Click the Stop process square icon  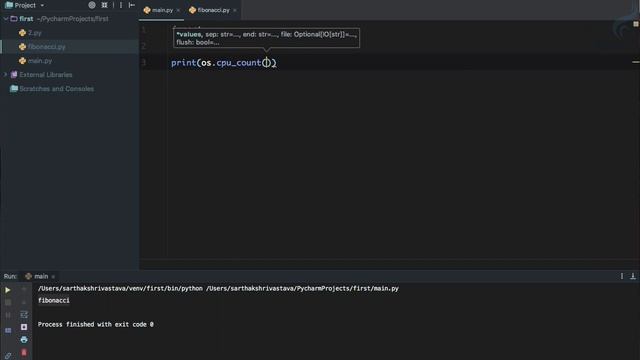8,302
